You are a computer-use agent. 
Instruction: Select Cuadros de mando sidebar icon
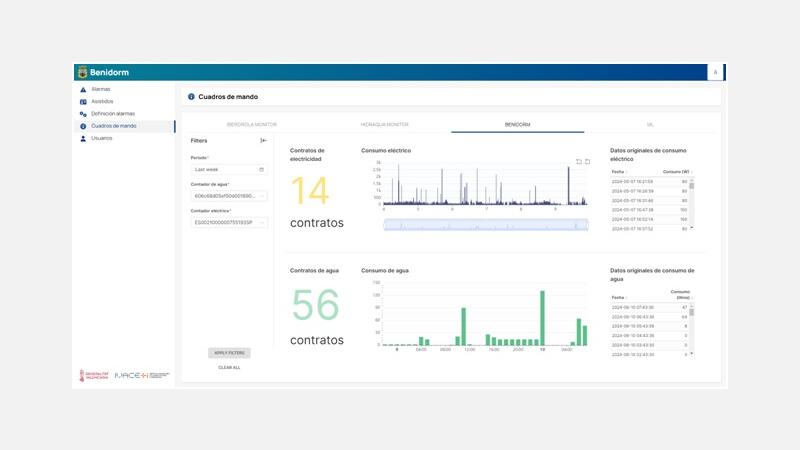(83, 126)
